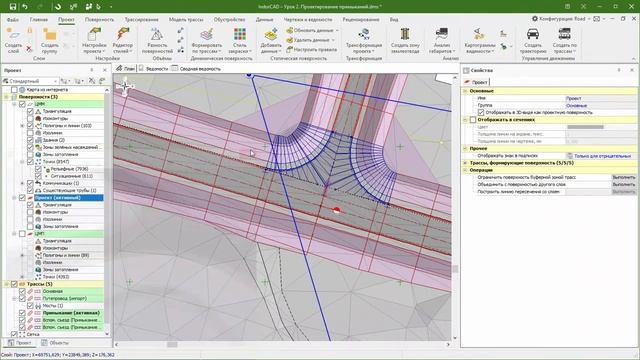Open Только для отрицательных dropdown value
Image resolution: width=640 pixels, height=360 pixels.
coord(602,156)
